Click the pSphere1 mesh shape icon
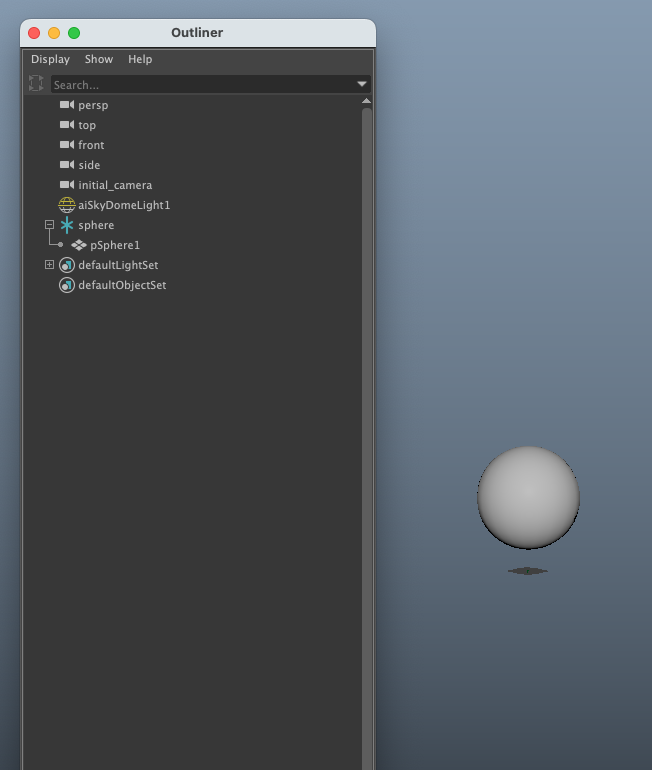Screen dimensions: 652x770 (x=79, y=245)
